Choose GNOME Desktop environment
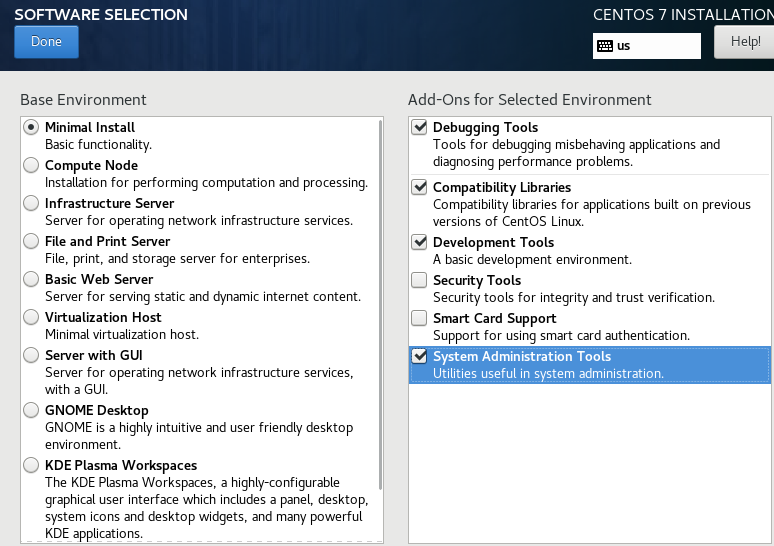 point(32,410)
